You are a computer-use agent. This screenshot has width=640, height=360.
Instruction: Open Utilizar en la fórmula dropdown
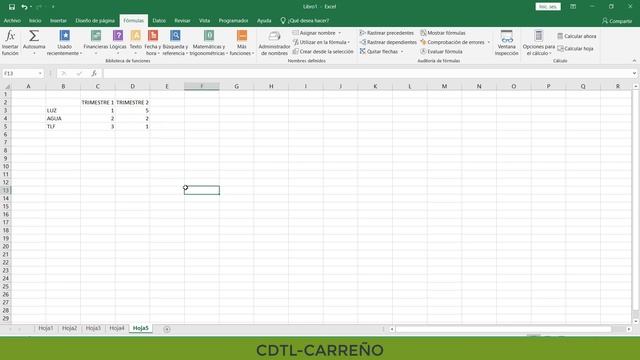321,42
